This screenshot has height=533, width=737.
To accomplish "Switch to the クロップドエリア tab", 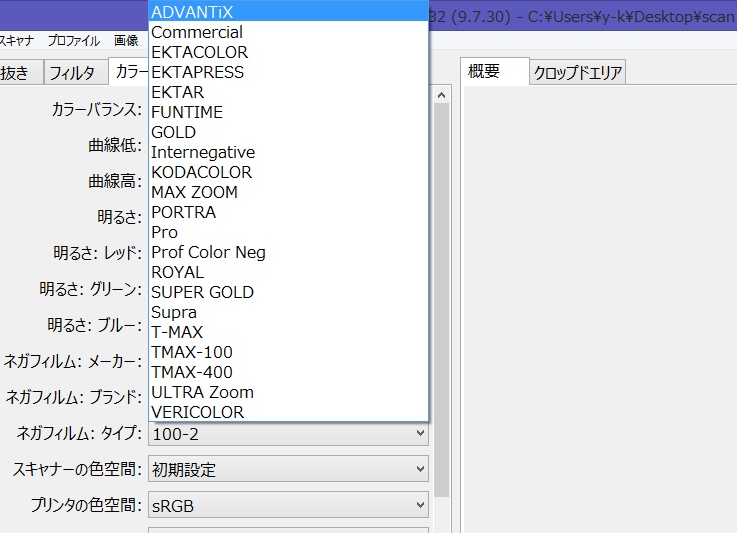I will click(x=578, y=72).
